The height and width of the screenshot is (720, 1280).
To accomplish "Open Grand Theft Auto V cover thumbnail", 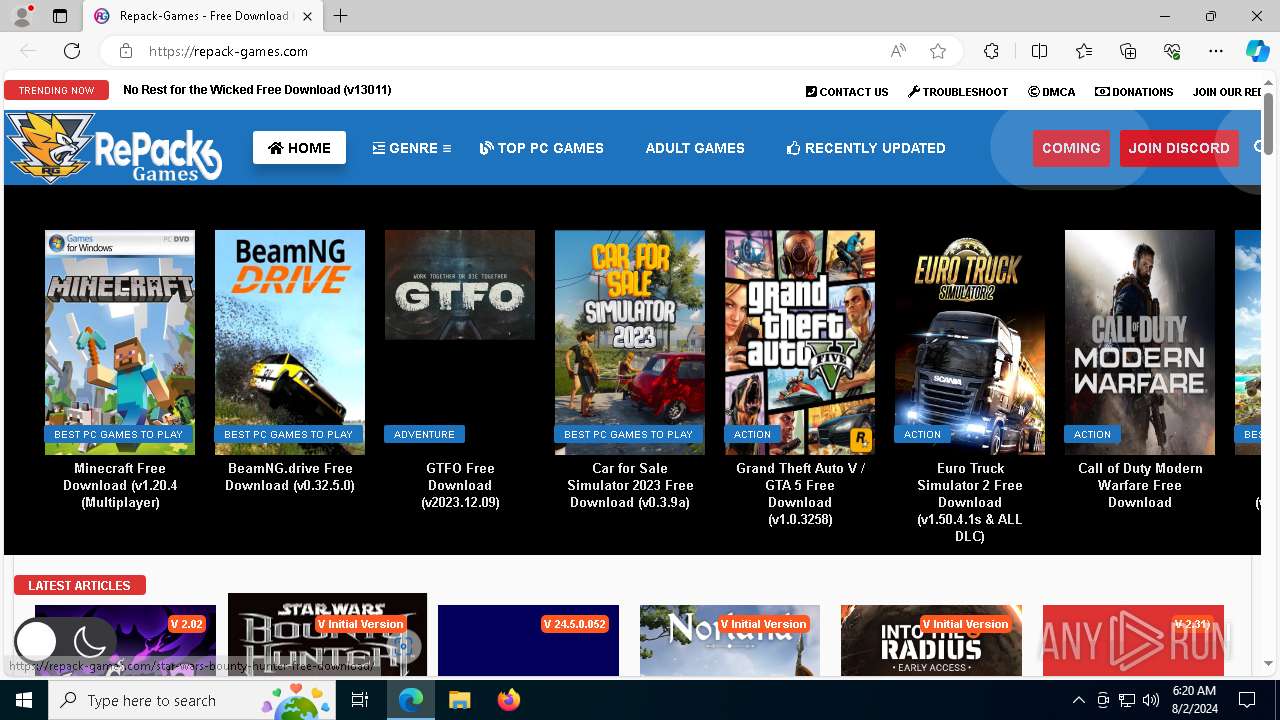I will (800, 342).
